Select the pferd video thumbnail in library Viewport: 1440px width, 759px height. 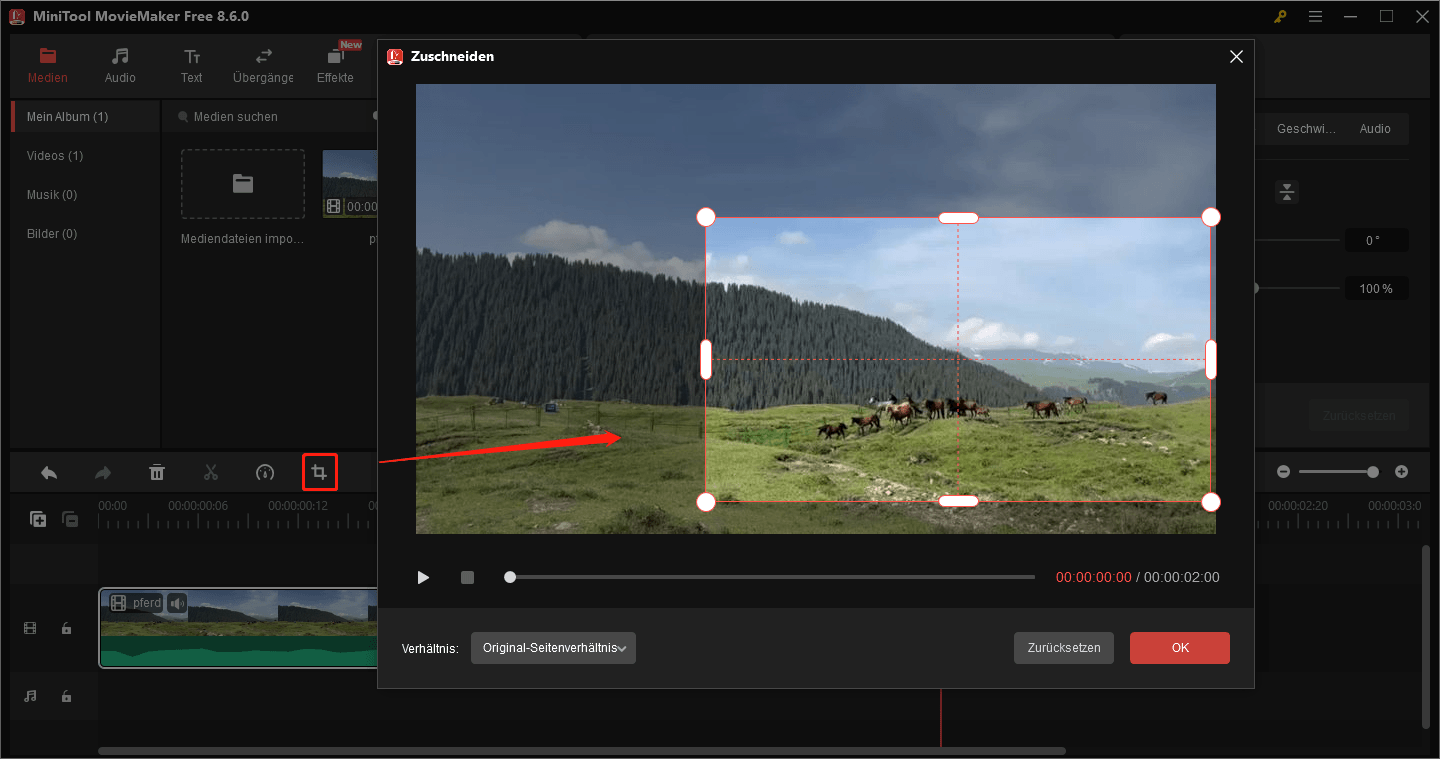click(350, 184)
